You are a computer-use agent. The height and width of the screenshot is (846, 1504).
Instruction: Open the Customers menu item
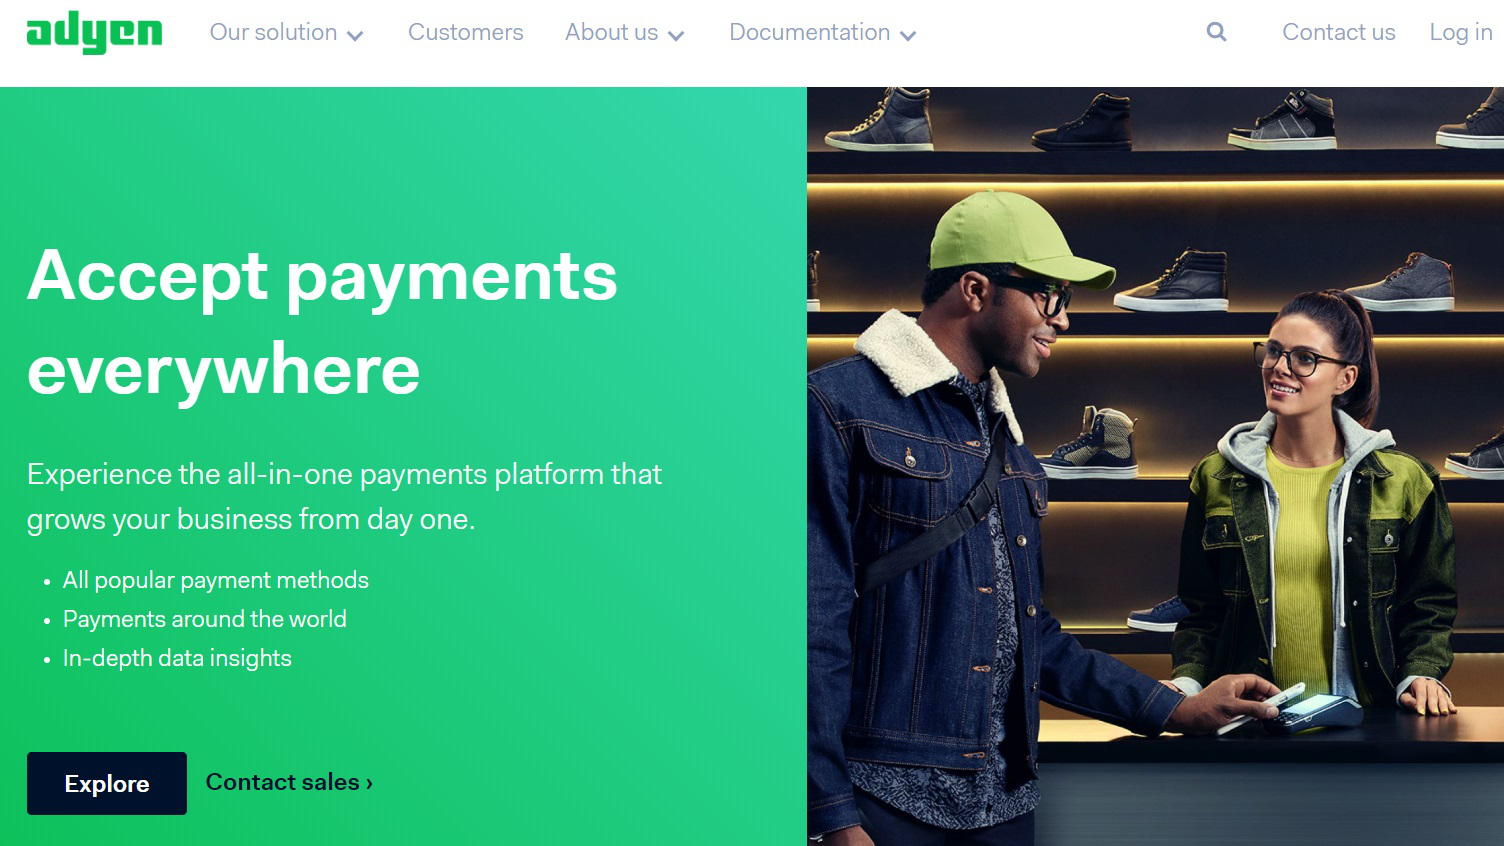click(466, 32)
